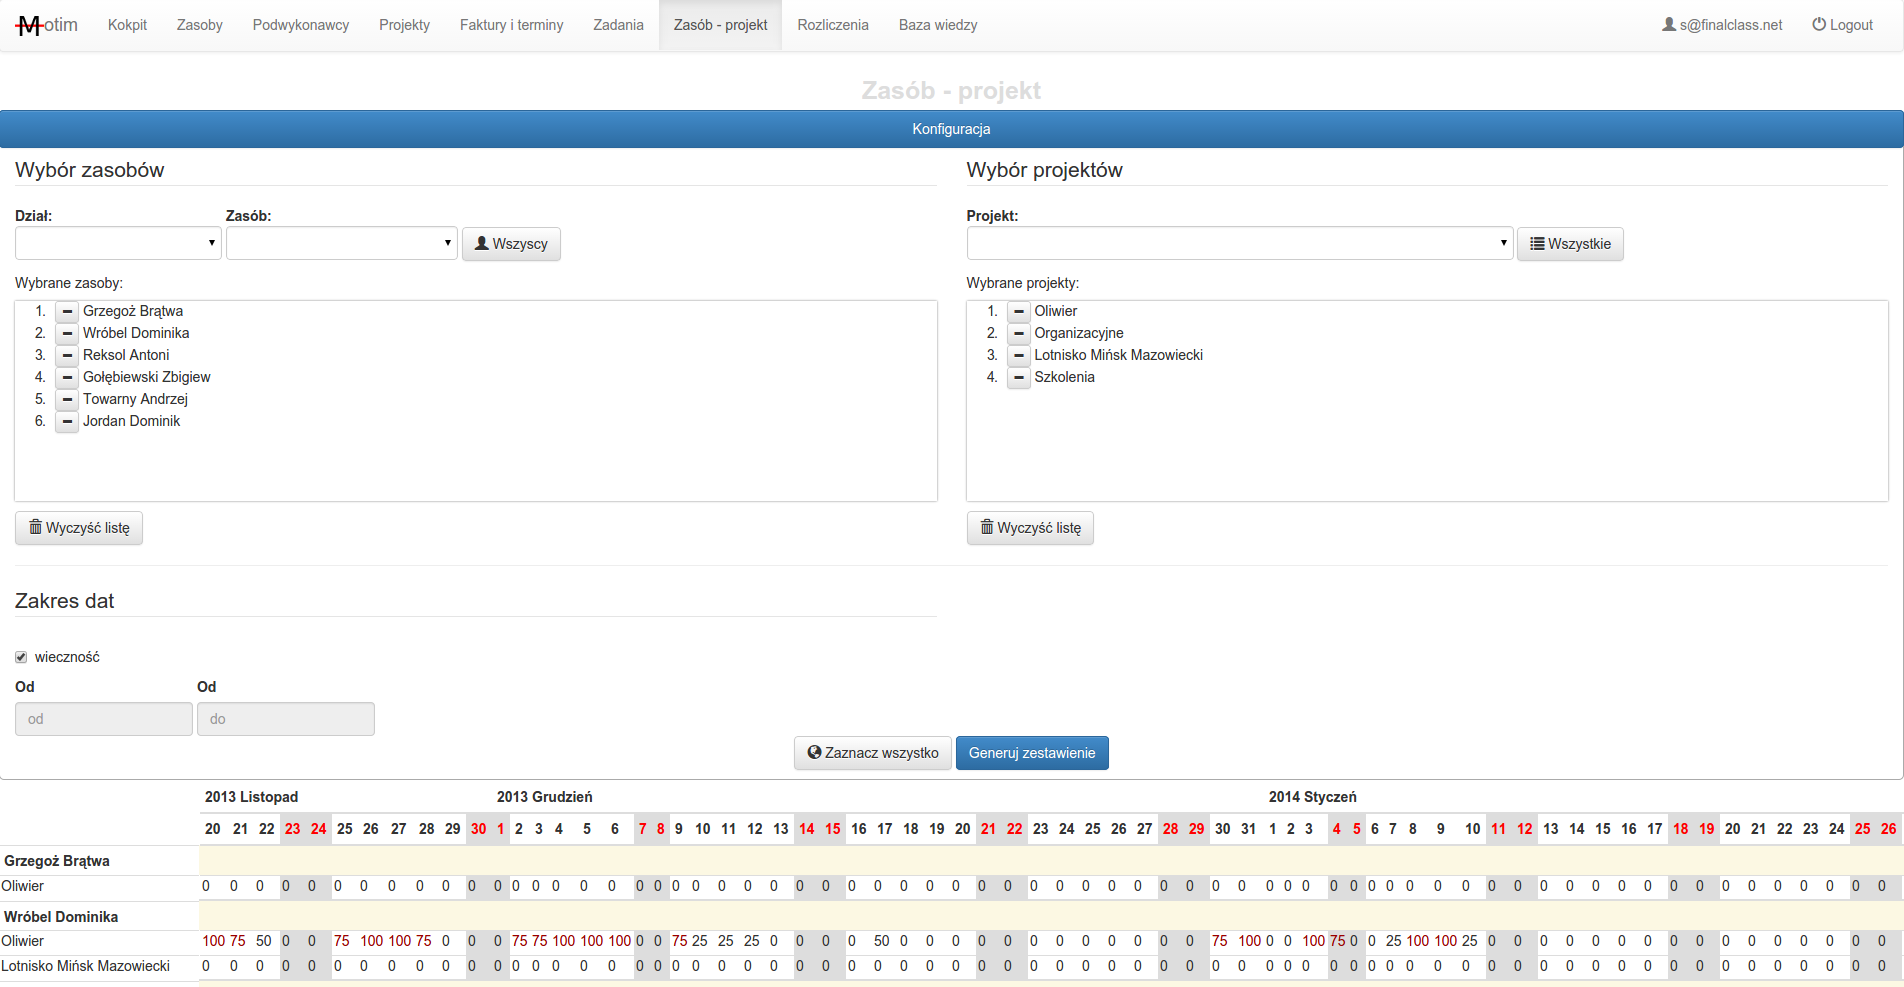Viewport: 1904px width, 987px height.
Task: Click minus icon next to Wróbel Dominika
Action: [x=67, y=334]
